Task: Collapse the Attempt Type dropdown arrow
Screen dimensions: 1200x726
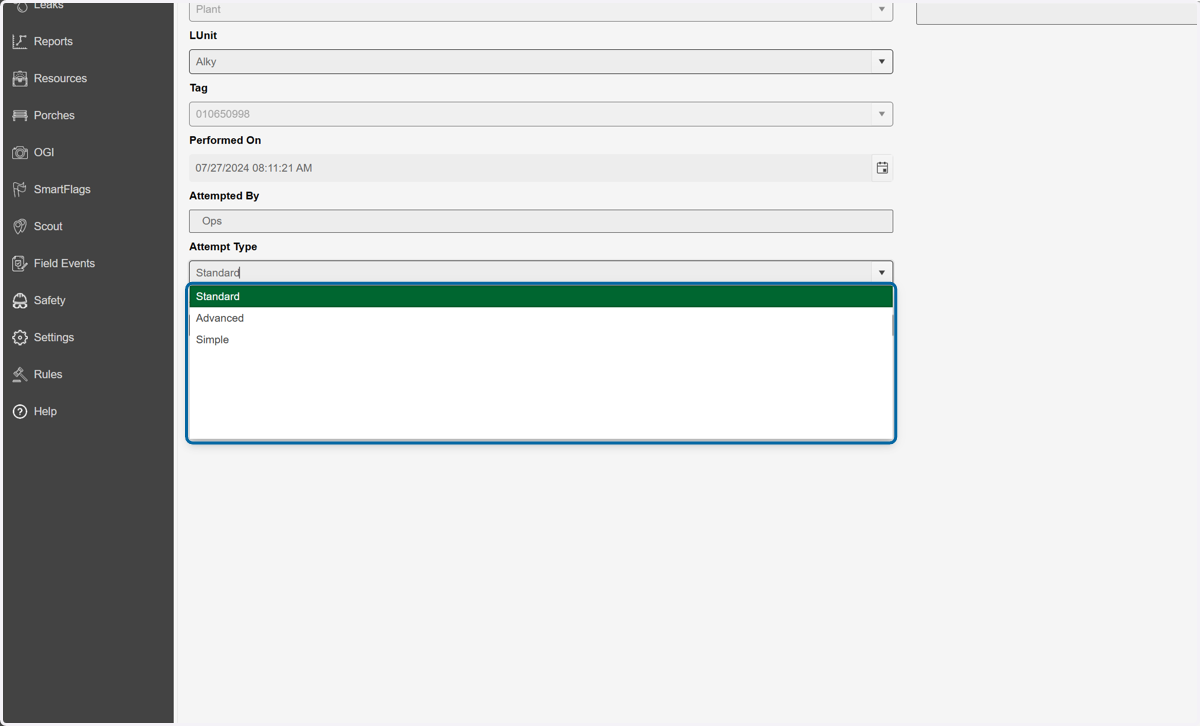Action: 881,272
